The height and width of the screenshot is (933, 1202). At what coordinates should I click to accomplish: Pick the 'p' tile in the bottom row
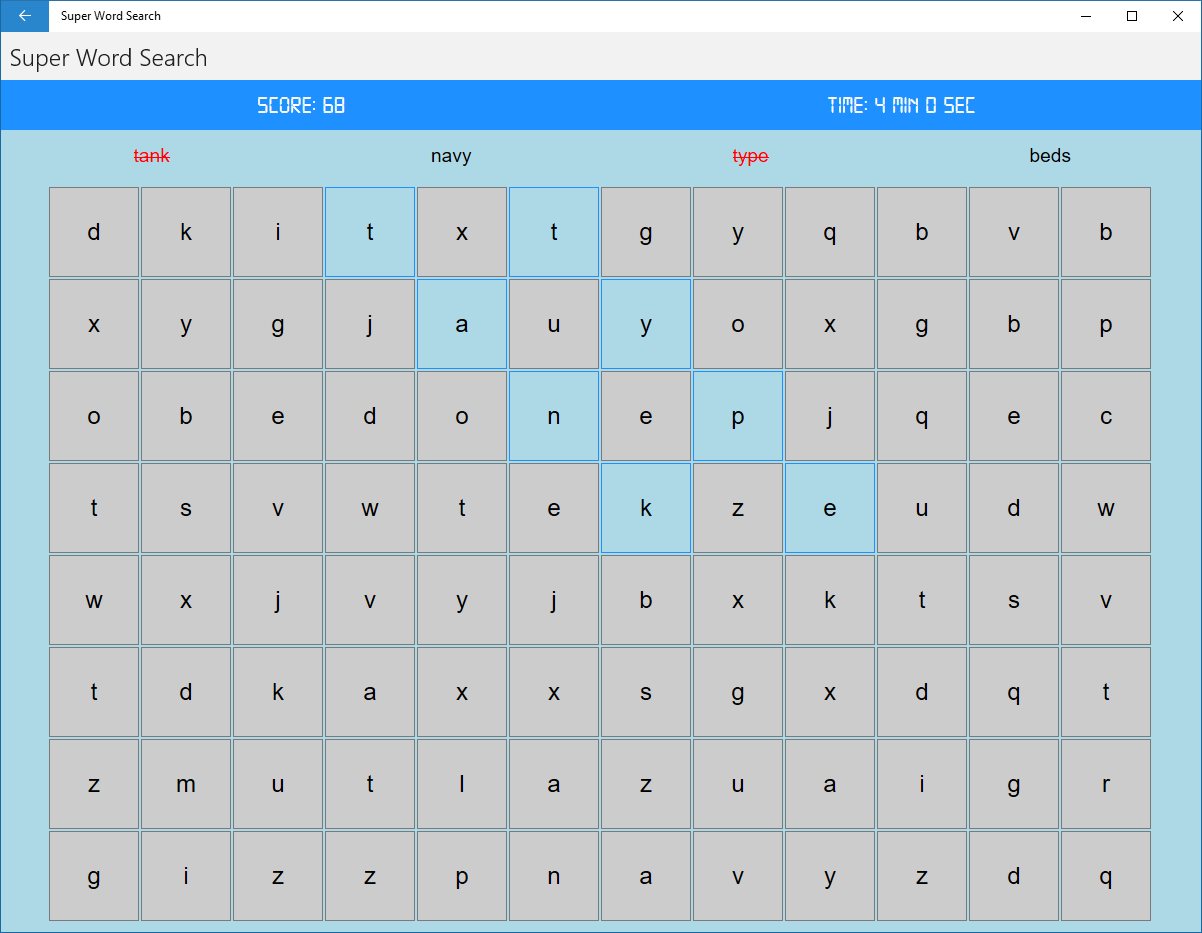462,876
